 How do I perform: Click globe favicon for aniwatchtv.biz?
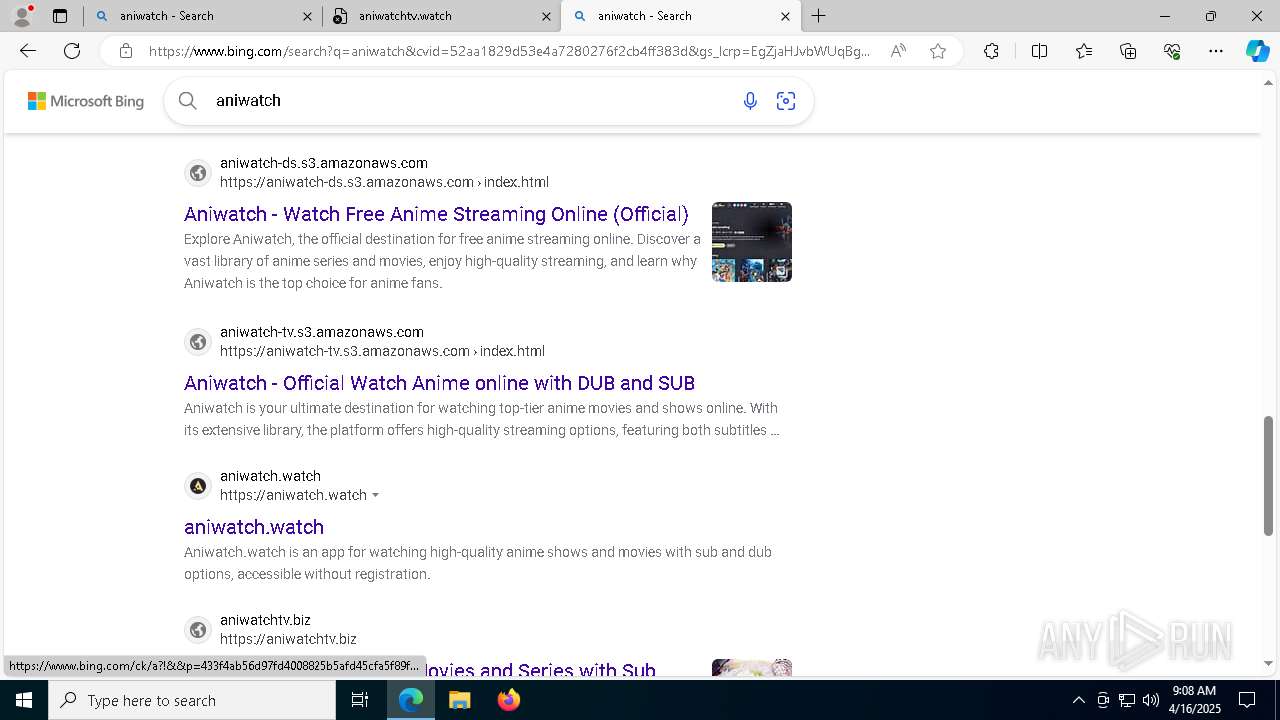[198, 630]
